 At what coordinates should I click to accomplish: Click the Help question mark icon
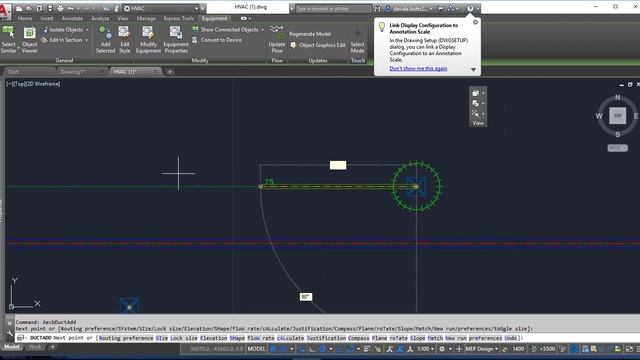[470, 9]
